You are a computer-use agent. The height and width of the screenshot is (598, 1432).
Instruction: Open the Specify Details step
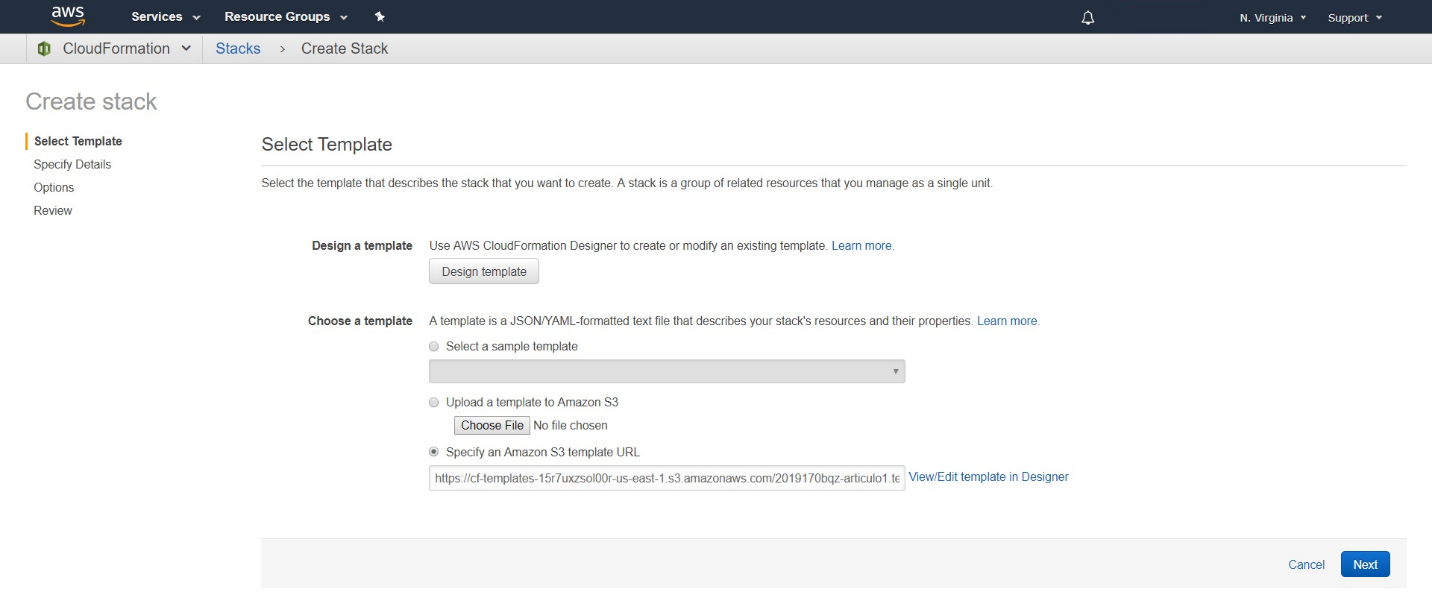tap(72, 164)
